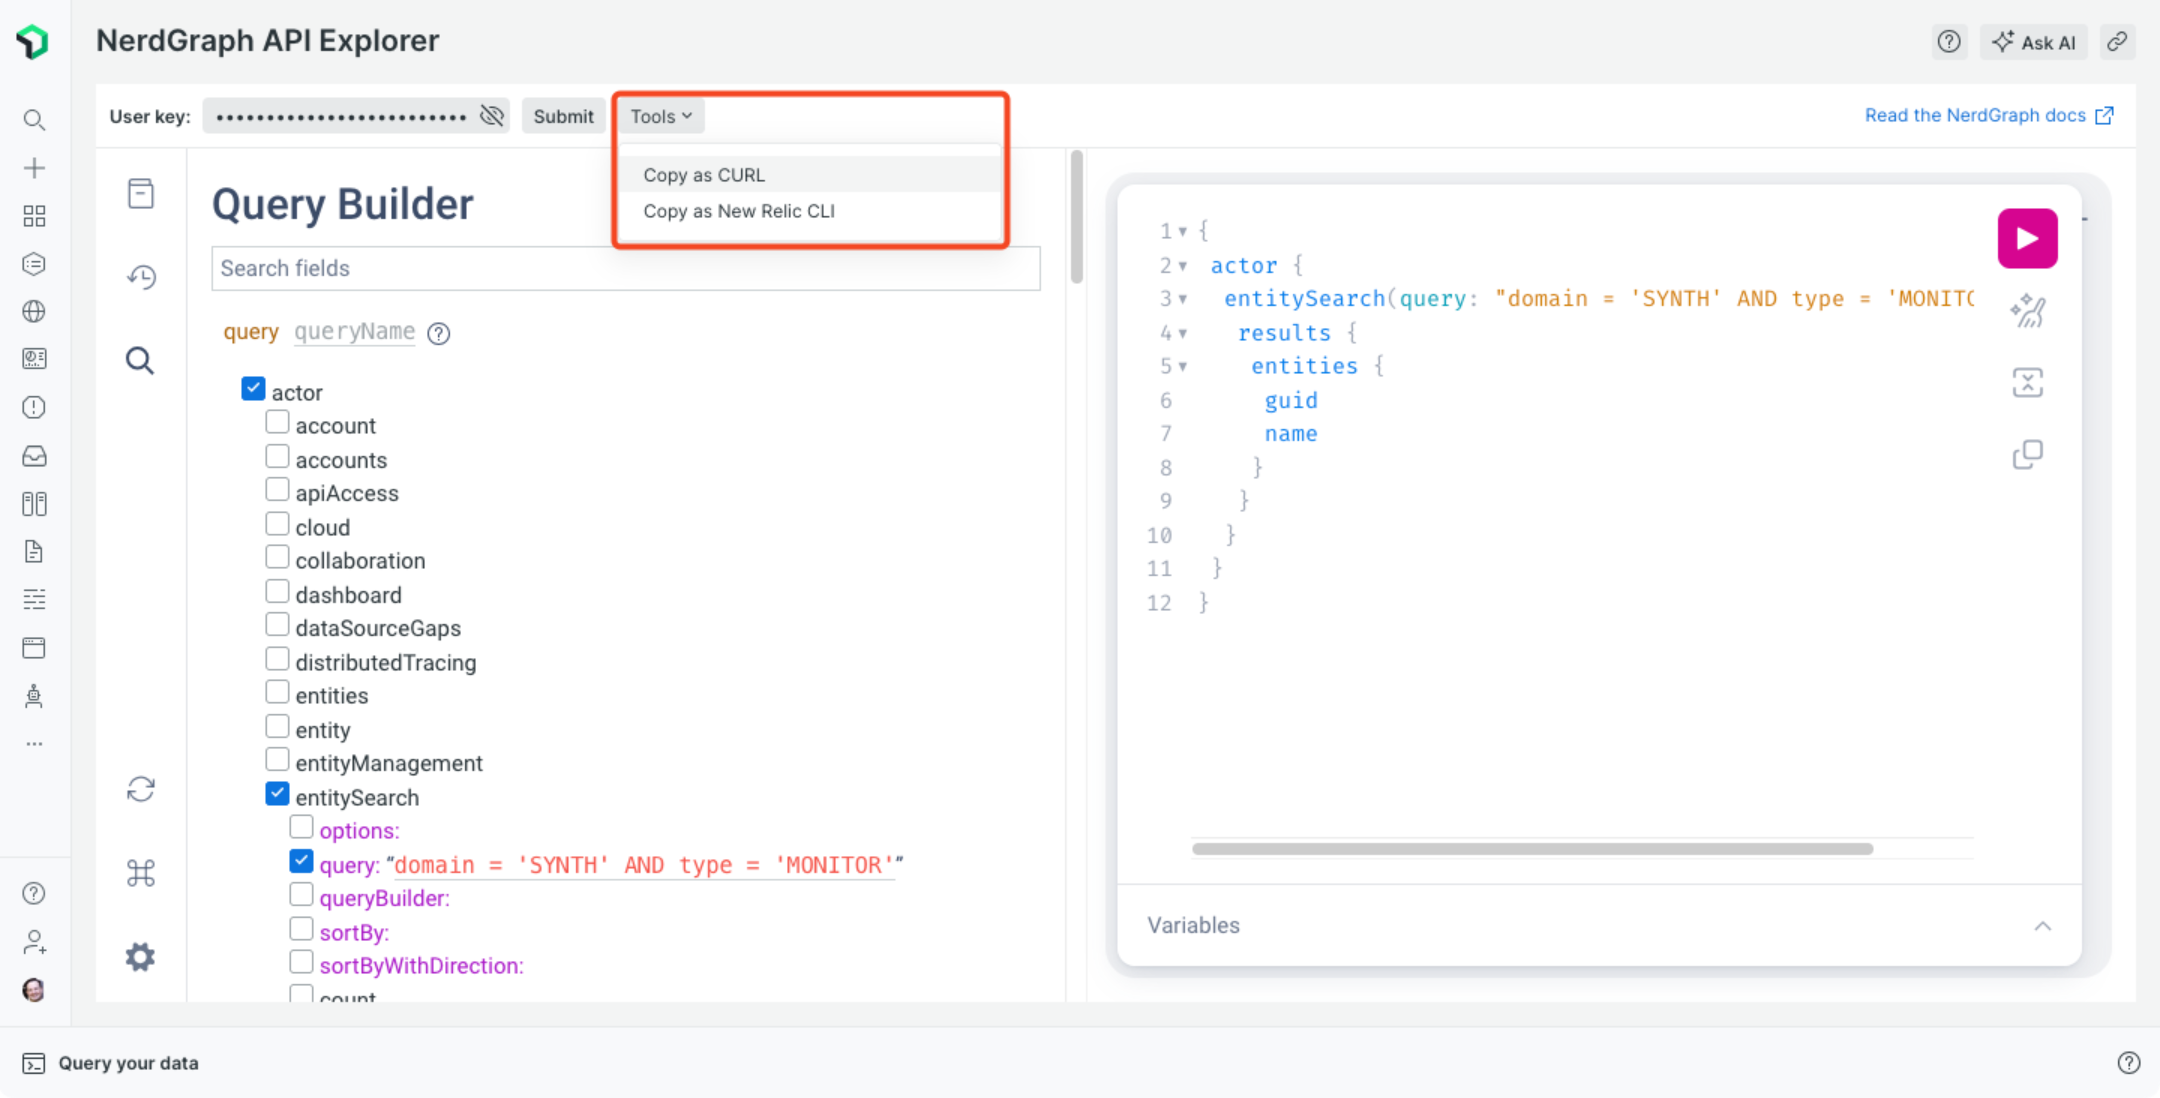The image size is (2160, 1098).
Task: Run the query with the pink play button
Action: coord(2027,238)
